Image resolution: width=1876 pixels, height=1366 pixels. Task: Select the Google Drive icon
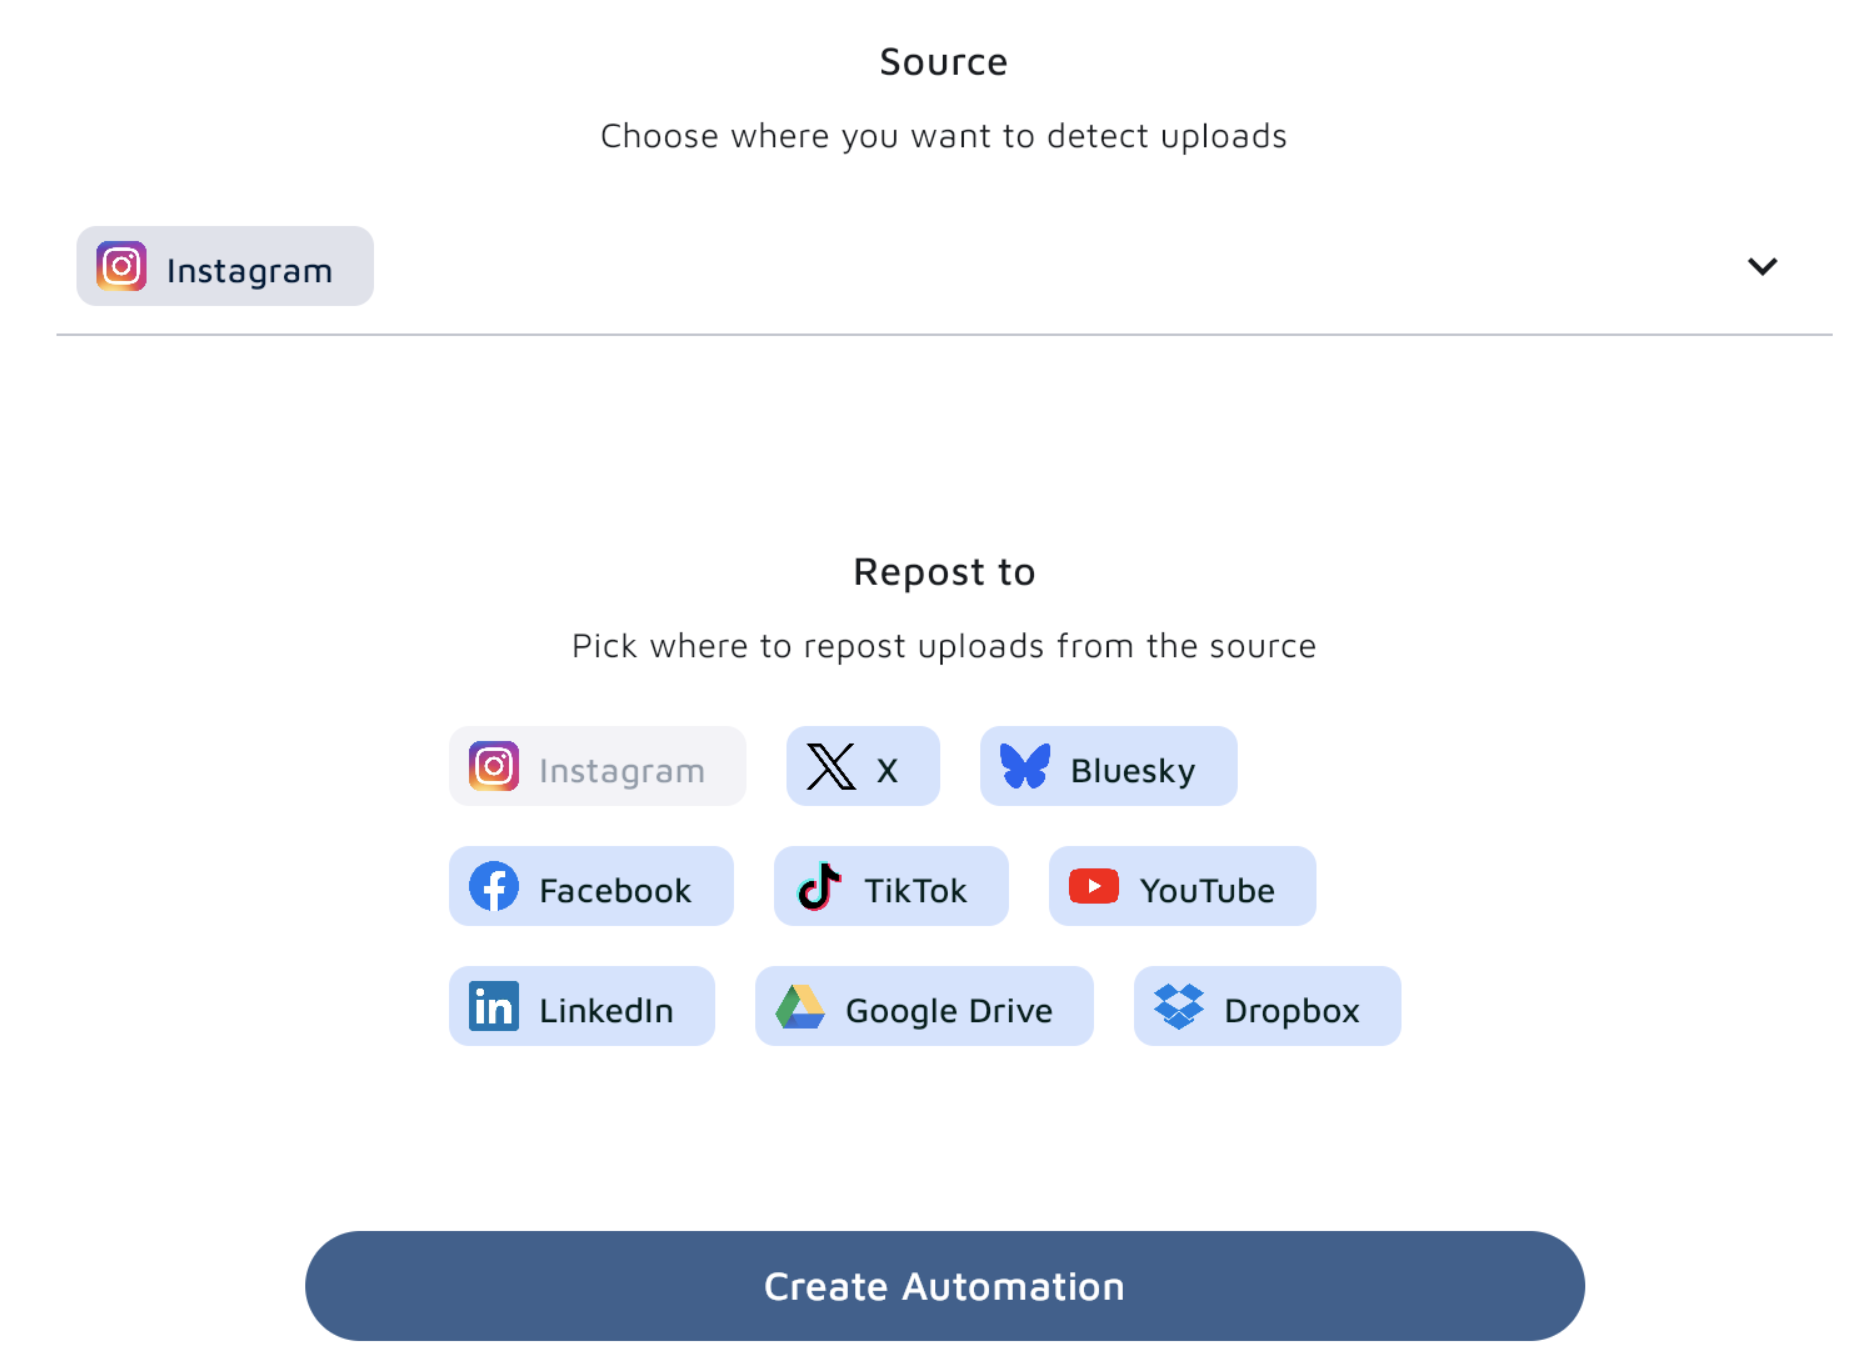(x=799, y=1007)
